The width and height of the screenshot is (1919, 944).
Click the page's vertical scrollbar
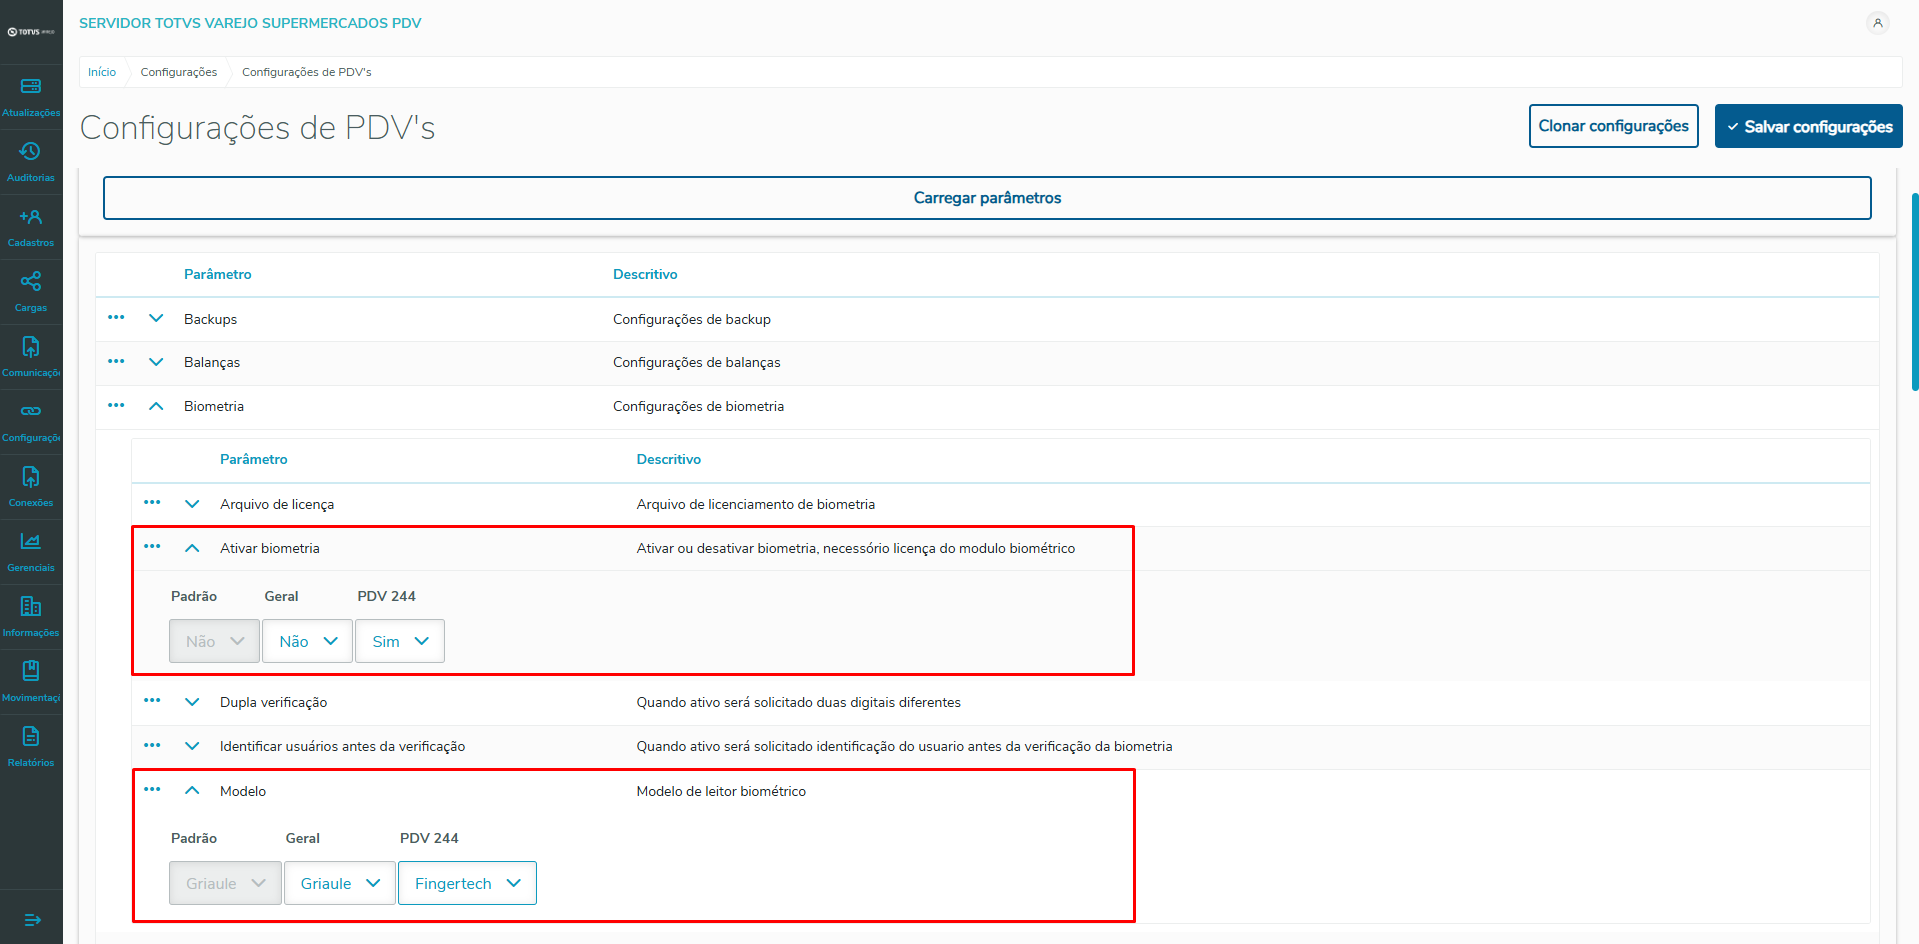point(1914,292)
